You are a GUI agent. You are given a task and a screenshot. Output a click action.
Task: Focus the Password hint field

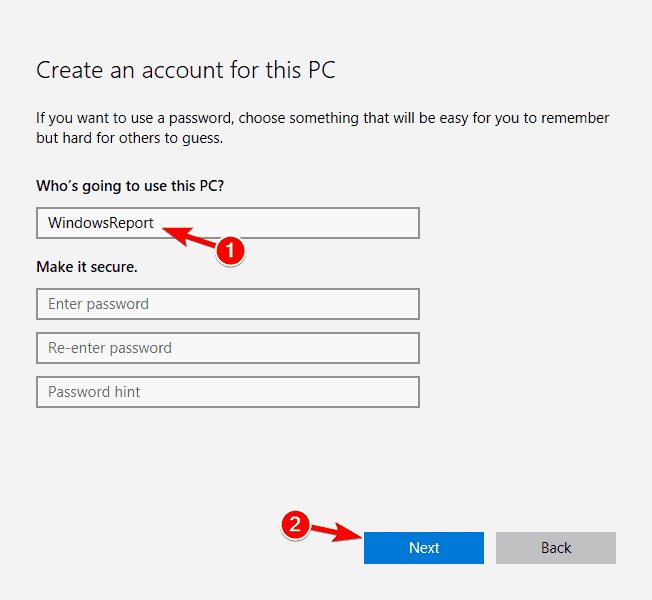(228, 392)
